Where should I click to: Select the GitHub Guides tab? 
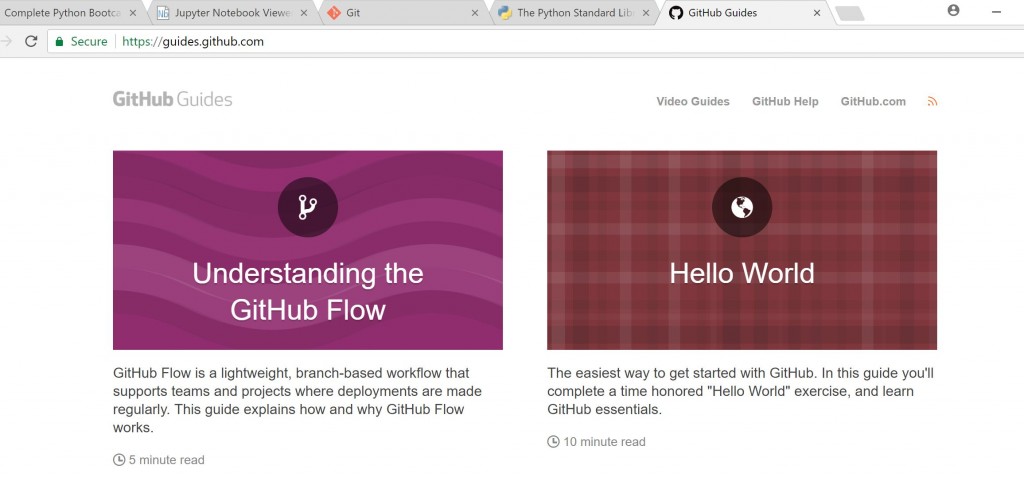[746, 13]
